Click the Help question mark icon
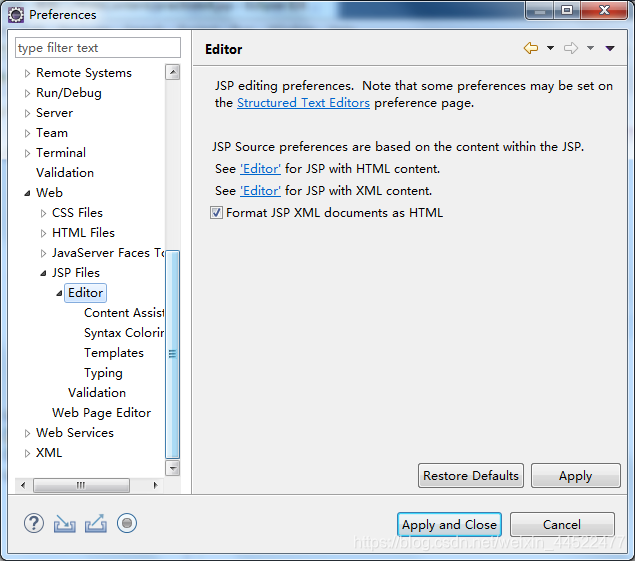The image size is (635, 561). [34, 523]
